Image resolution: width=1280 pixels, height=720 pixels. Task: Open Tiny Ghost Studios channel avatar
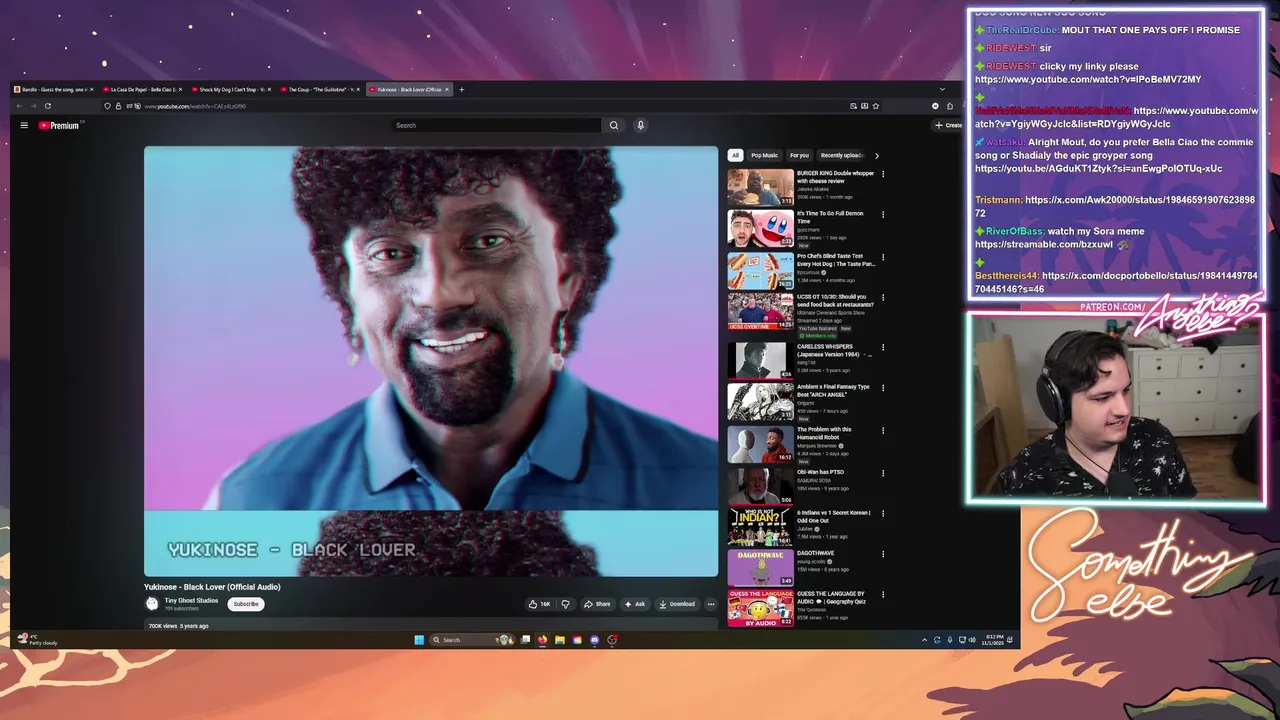pos(152,603)
